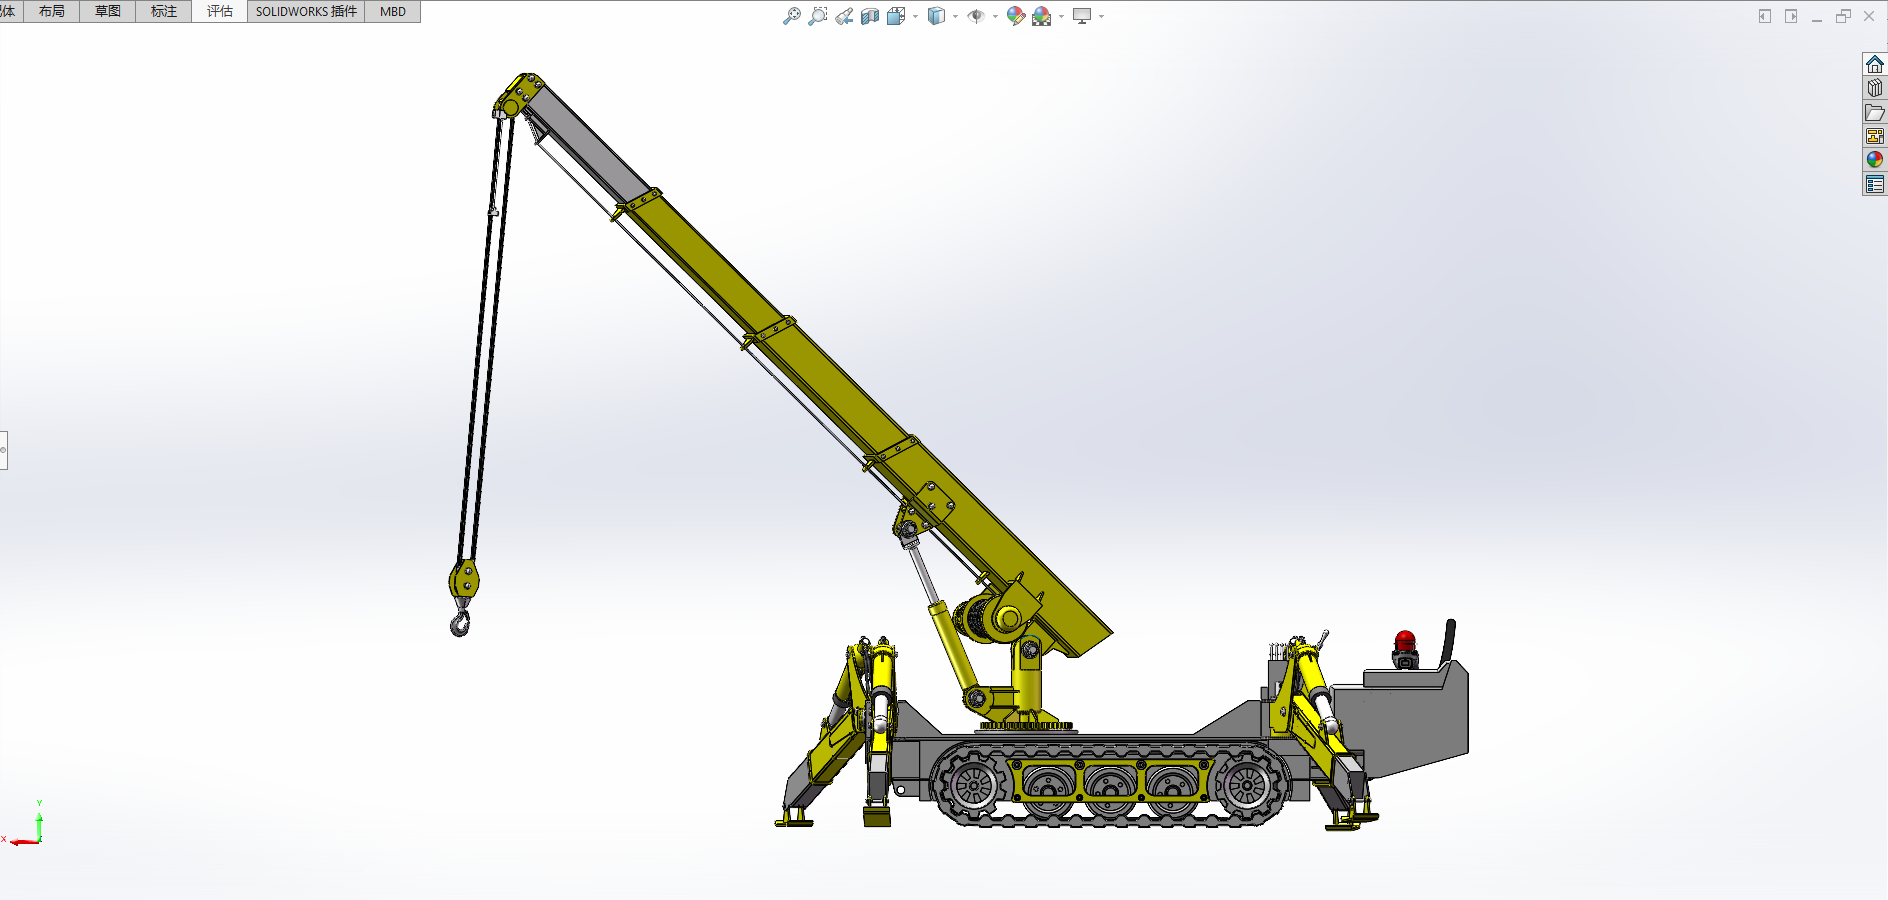Open the View Palette task pane tab
The height and width of the screenshot is (900, 1888).
1875,136
